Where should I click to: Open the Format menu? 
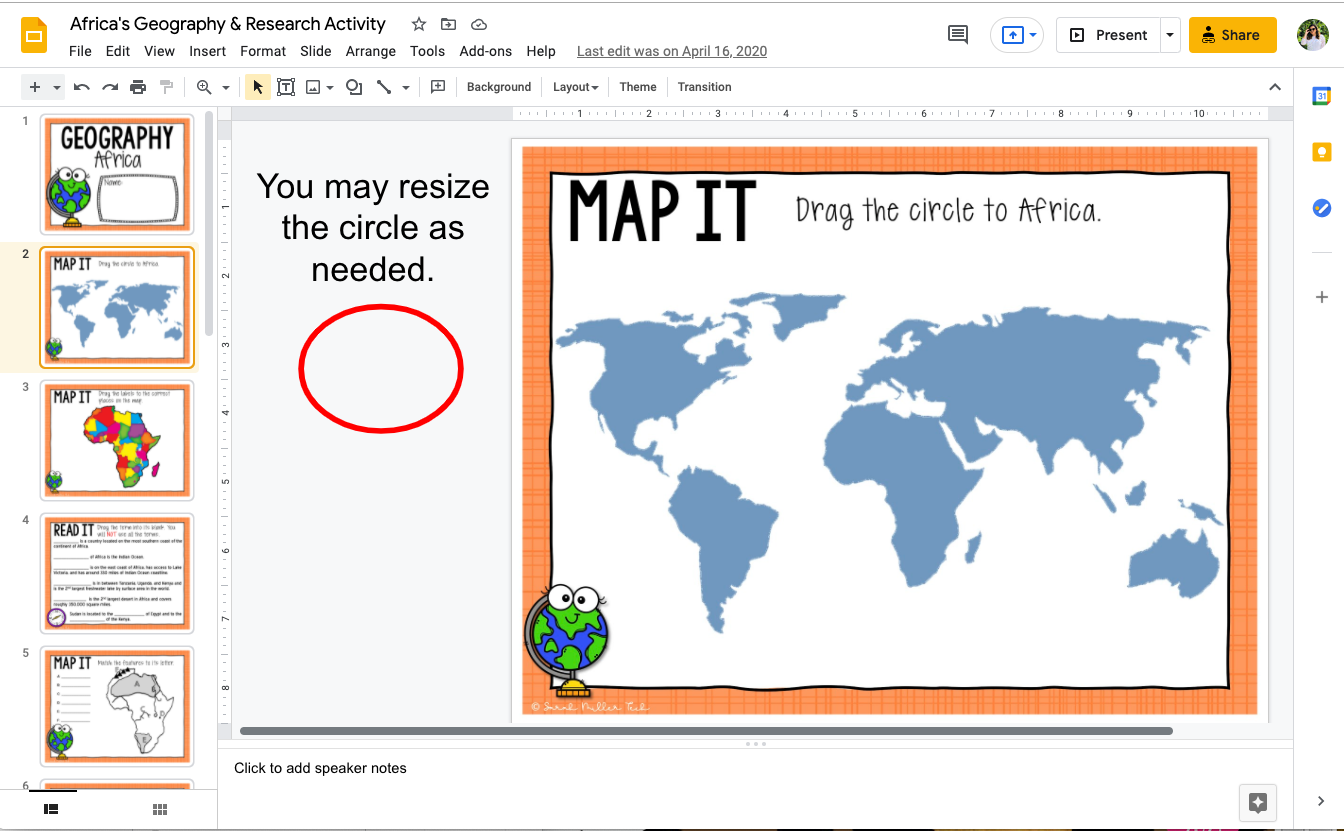coord(262,51)
